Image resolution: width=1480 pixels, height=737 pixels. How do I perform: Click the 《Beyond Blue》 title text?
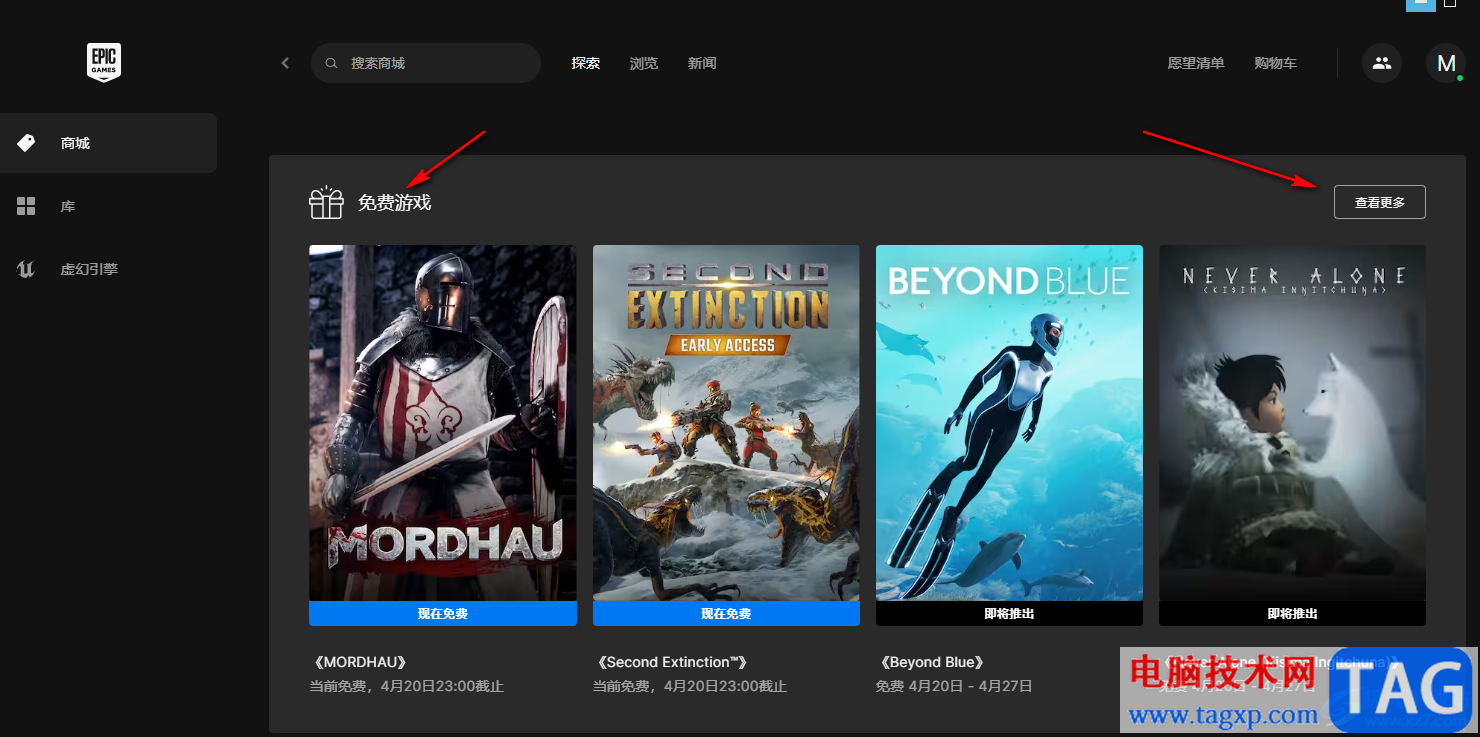(933, 662)
